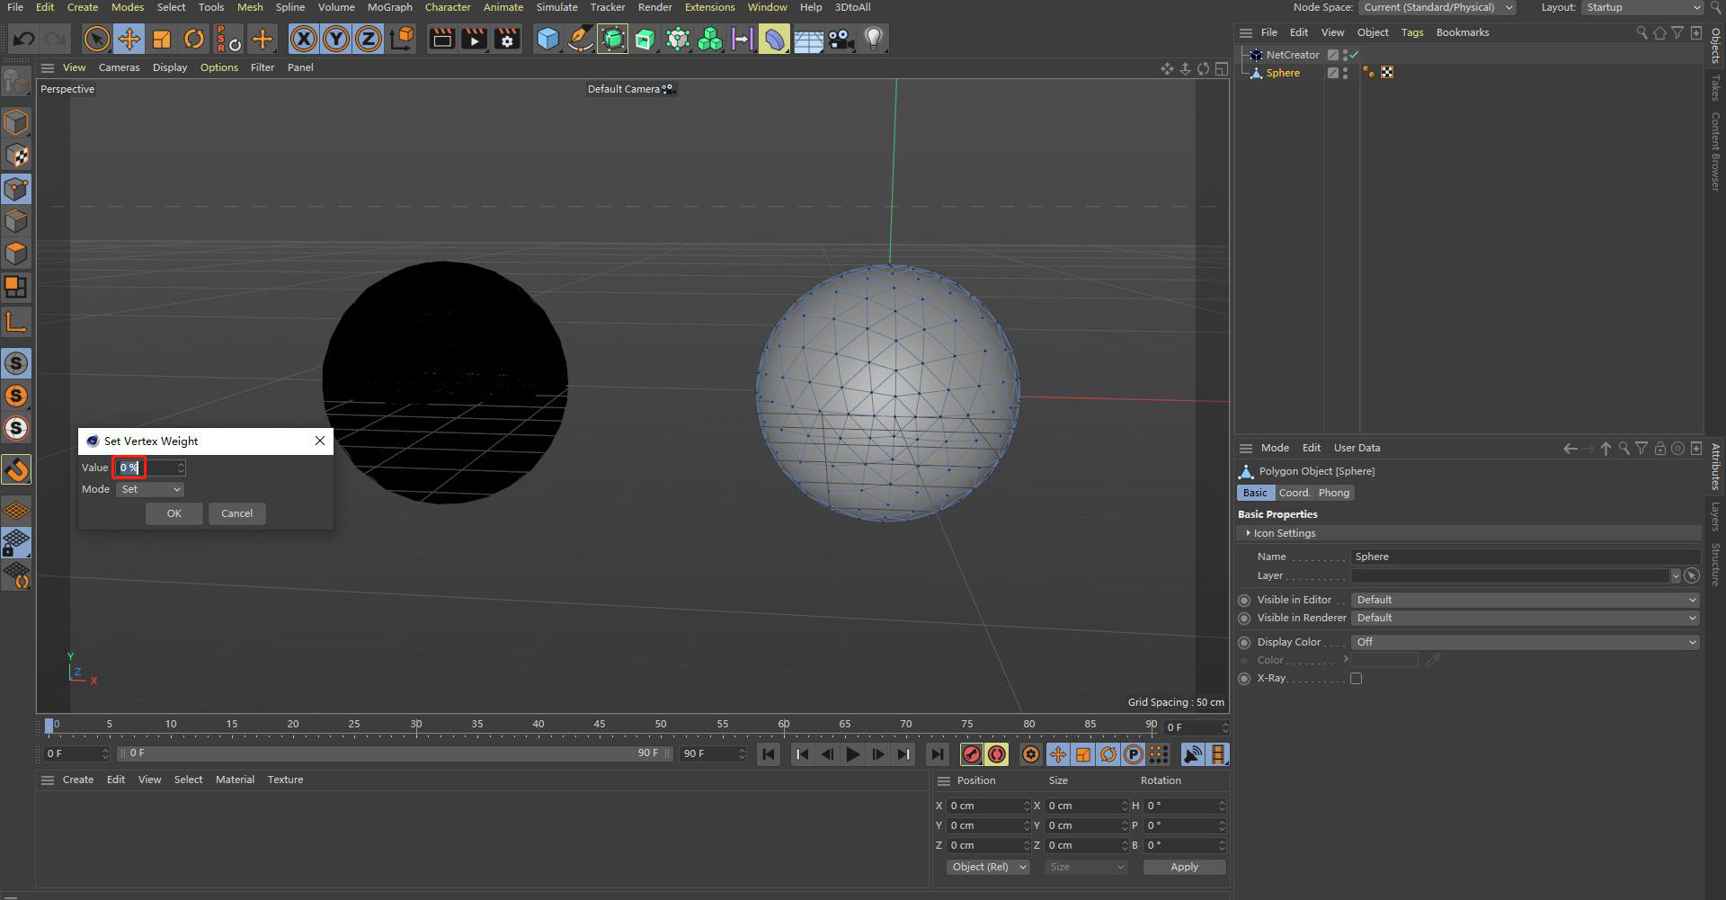Screen dimensions: 1726x900
Task: Click frame 60 on timeline ruler
Action: 784,724
